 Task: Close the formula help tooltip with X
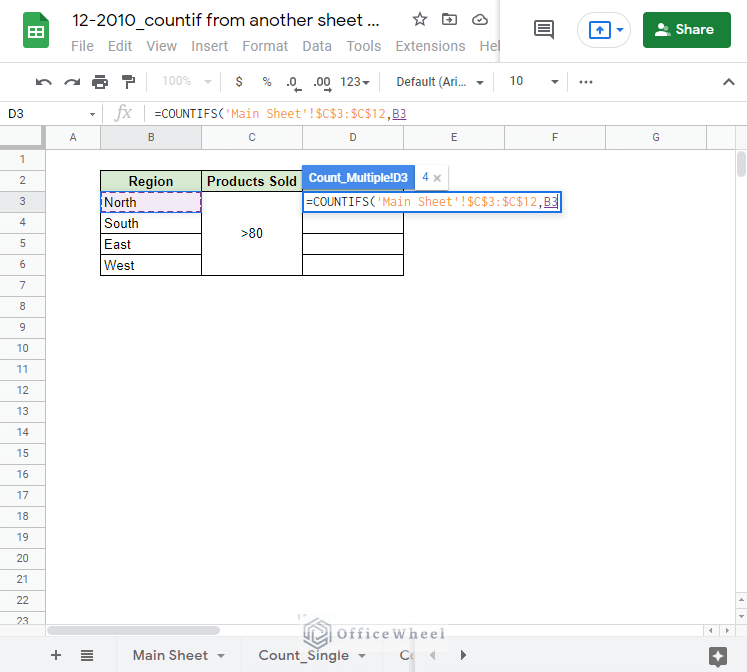(437, 178)
